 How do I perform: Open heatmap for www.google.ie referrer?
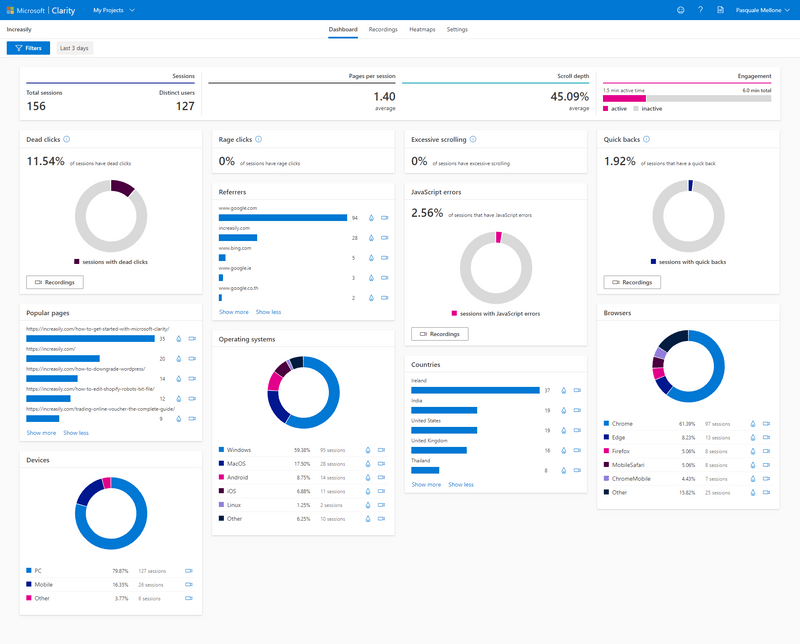click(371, 278)
